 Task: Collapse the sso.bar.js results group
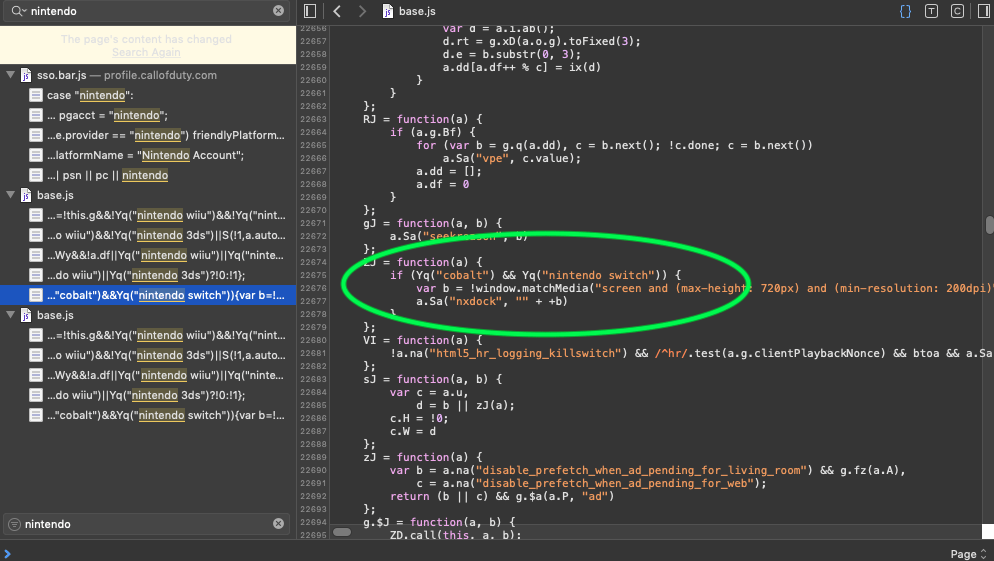point(10,75)
